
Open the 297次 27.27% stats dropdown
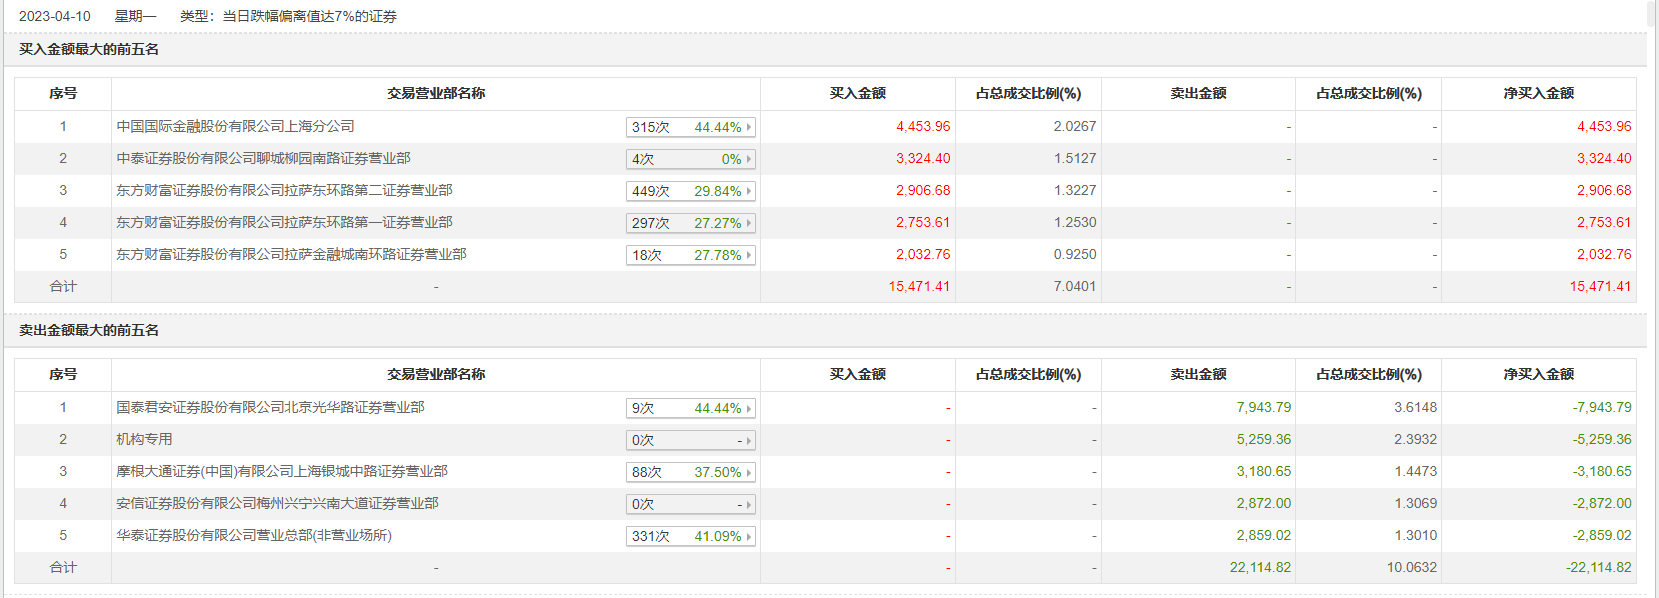(690, 223)
